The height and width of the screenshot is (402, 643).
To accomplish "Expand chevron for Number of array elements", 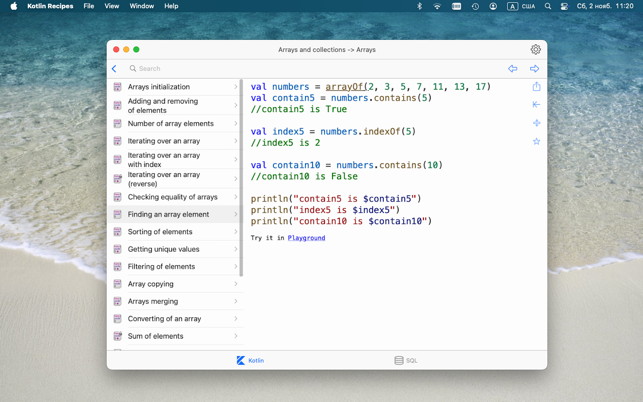I will (236, 123).
